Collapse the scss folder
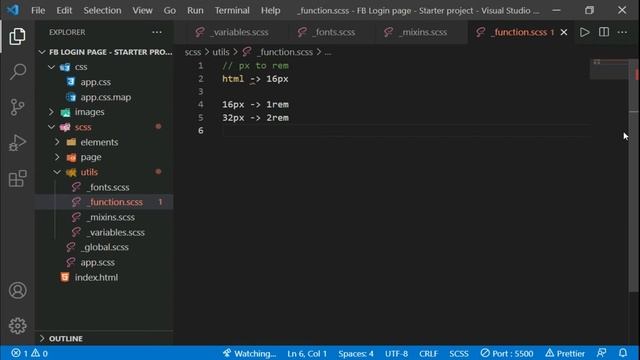Image resolution: width=640 pixels, height=360 pixels. click(51, 127)
